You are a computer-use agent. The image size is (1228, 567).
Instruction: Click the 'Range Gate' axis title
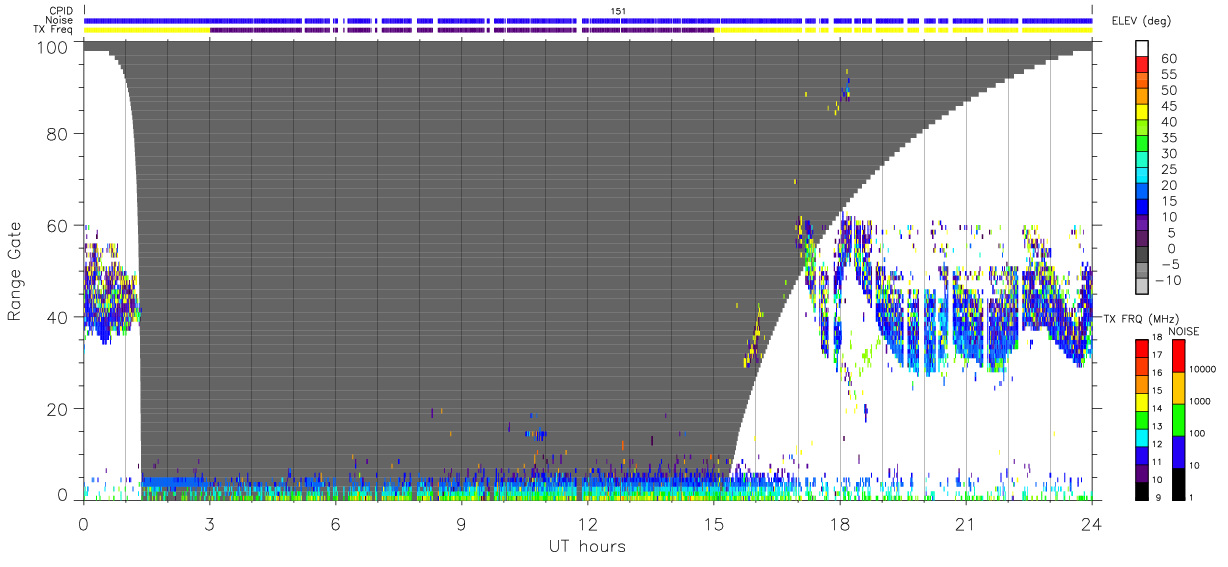pos(14,272)
